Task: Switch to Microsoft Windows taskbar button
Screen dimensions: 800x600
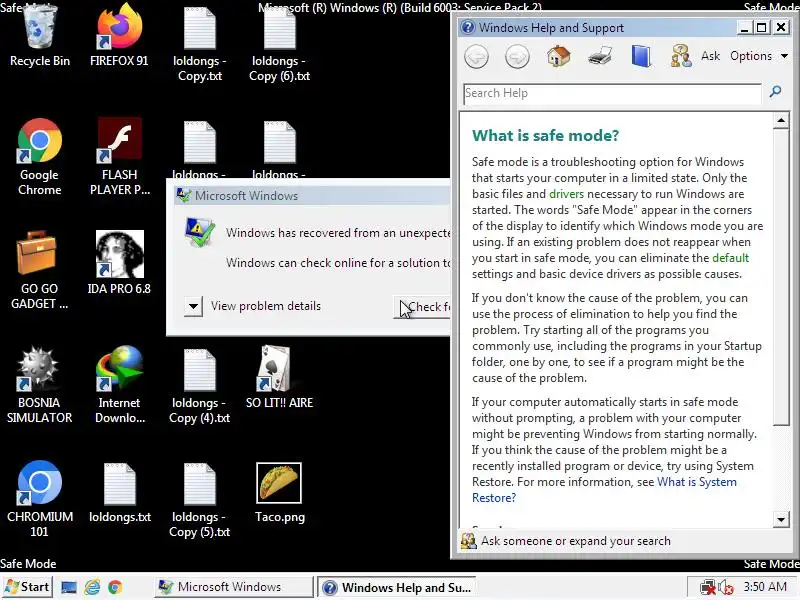Action: coord(233,587)
